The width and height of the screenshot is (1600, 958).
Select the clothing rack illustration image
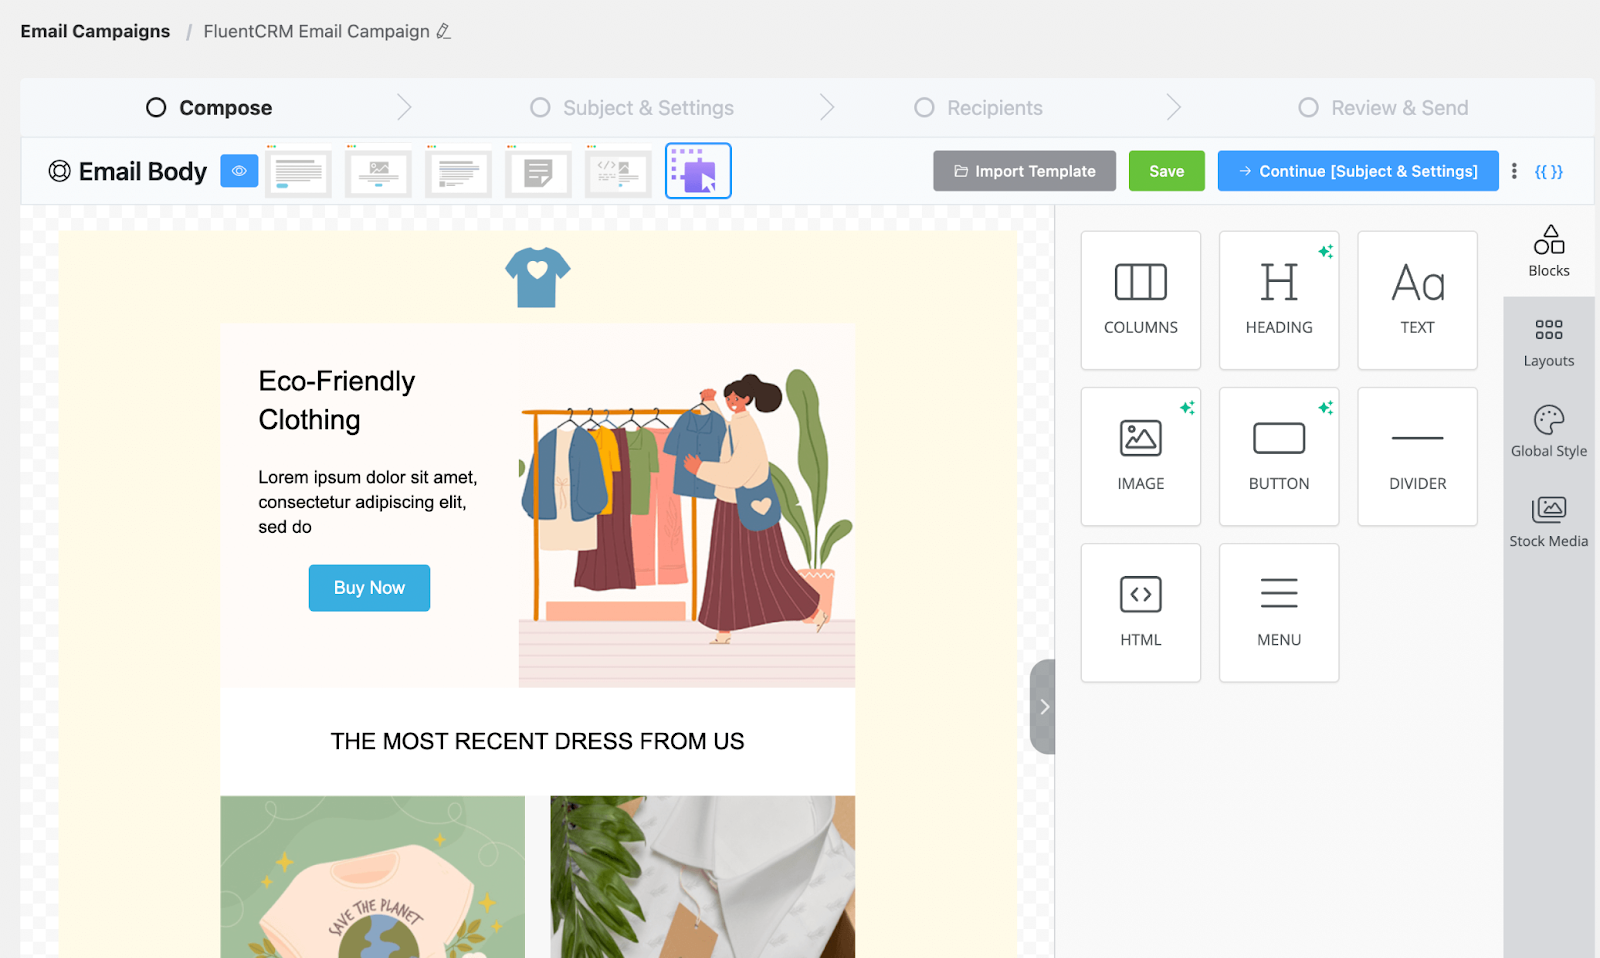tap(687, 507)
